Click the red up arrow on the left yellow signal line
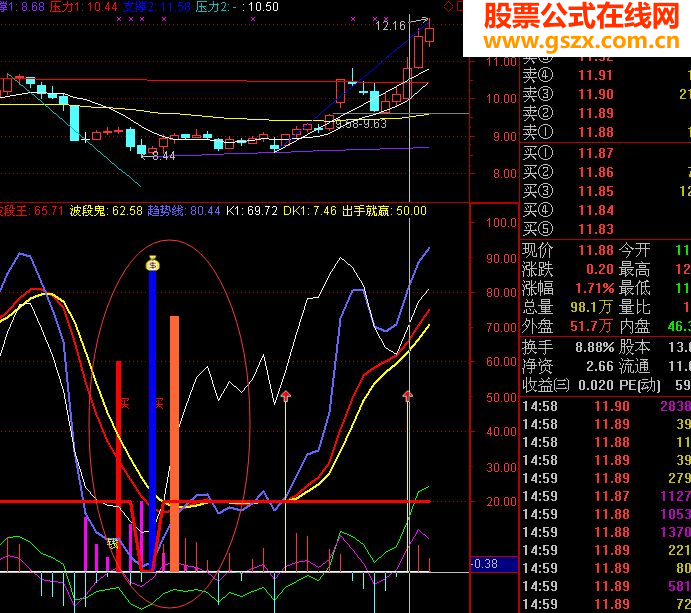This screenshot has width=691, height=613. point(286,395)
